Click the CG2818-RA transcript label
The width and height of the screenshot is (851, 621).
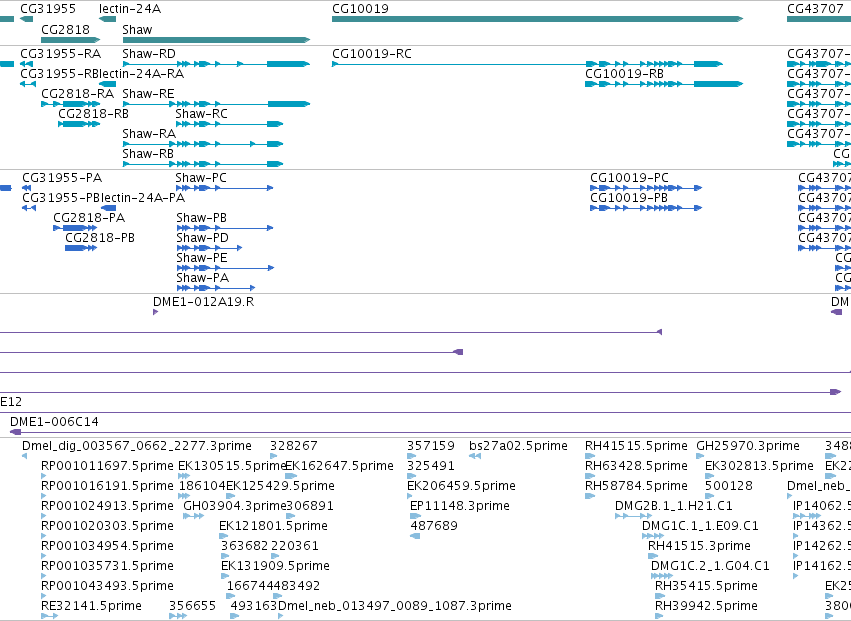(78, 94)
